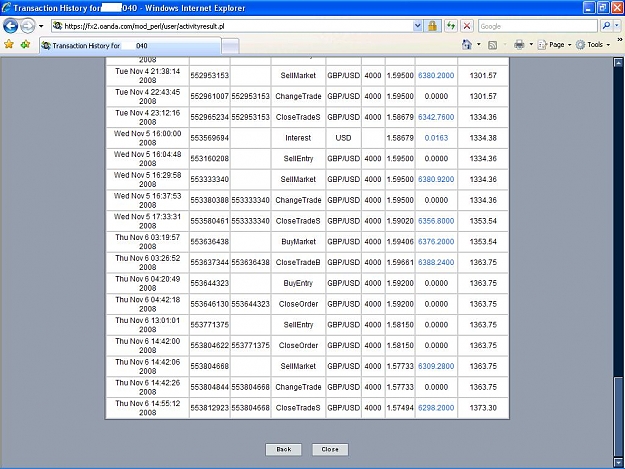Open the 6298.2000 amount link
Screen dimensions: 625x469
(436, 408)
